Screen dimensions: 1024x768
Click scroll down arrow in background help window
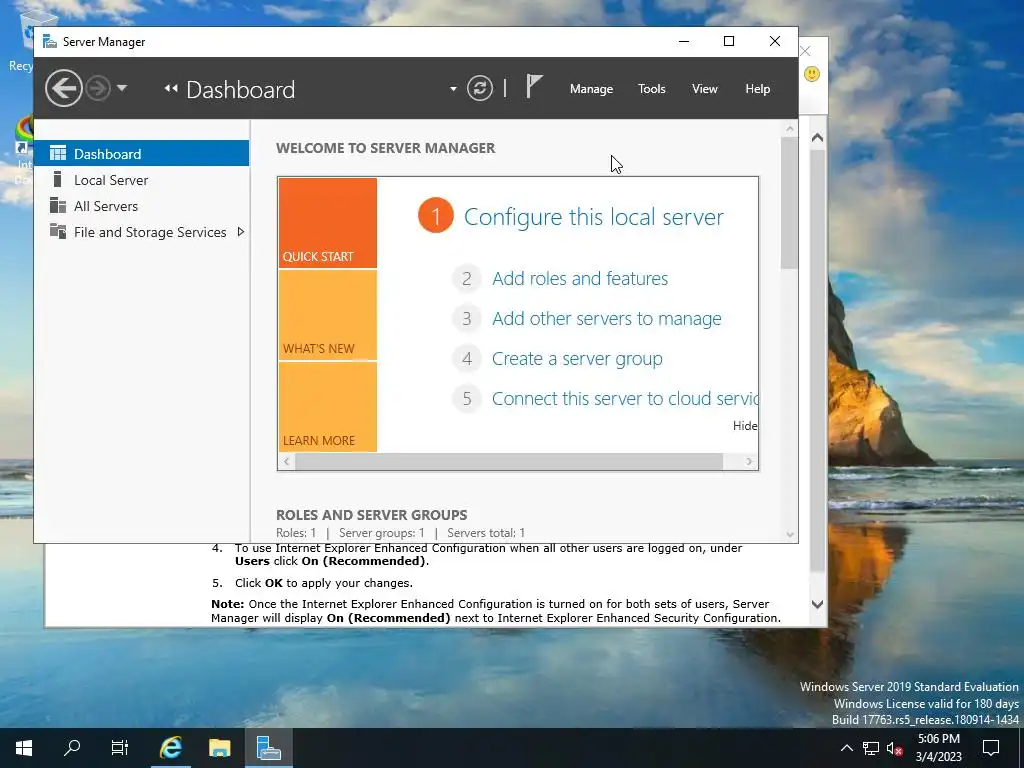(x=817, y=604)
